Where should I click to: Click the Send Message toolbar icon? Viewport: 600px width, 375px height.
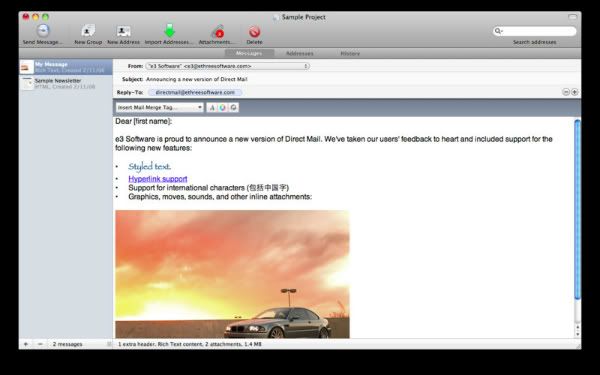click(43, 31)
